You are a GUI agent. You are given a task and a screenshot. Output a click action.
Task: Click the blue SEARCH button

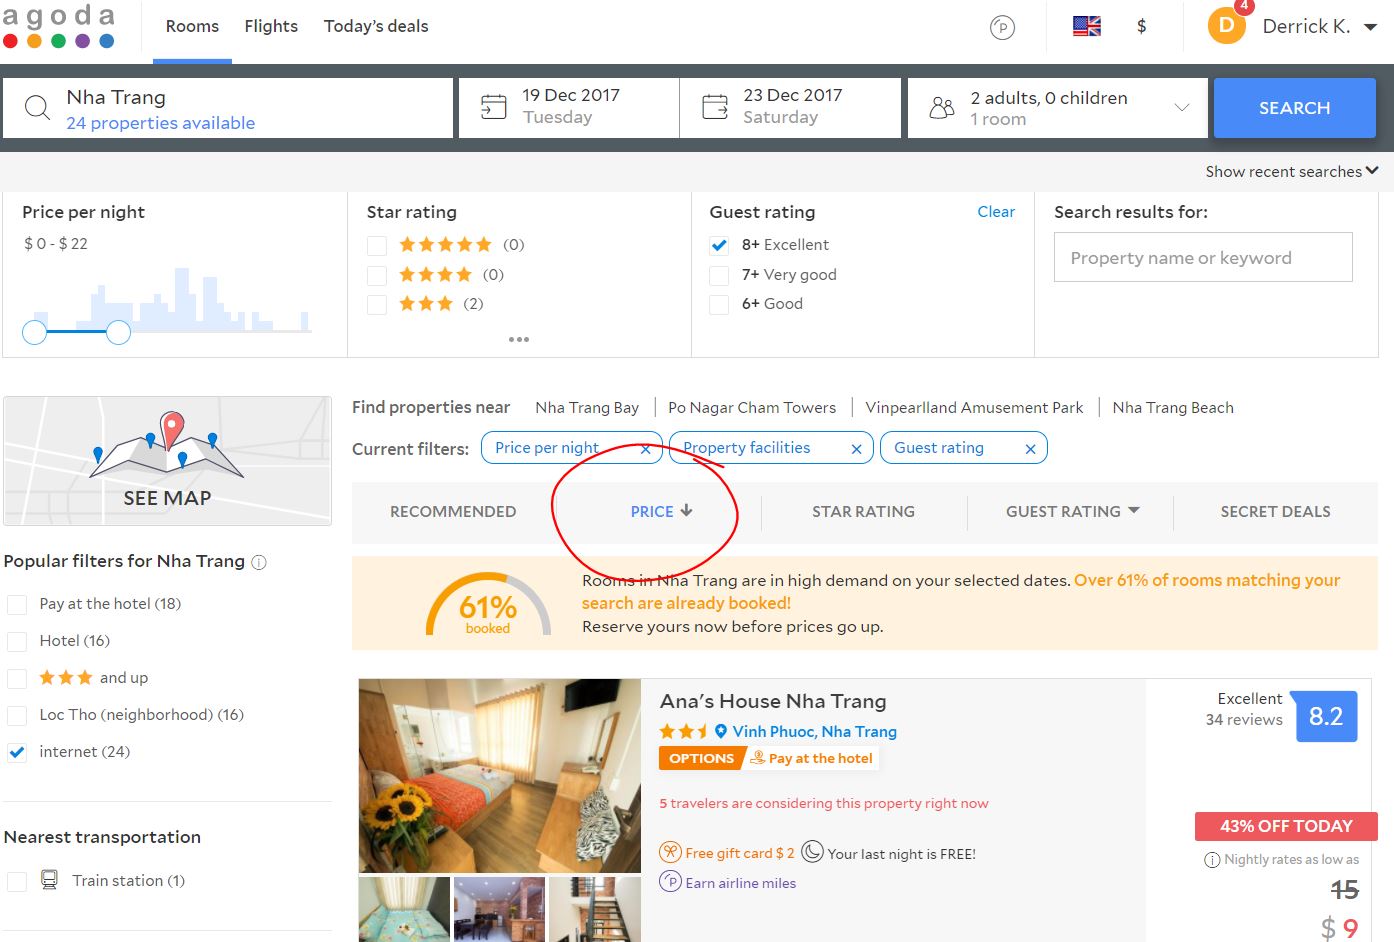[1294, 107]
